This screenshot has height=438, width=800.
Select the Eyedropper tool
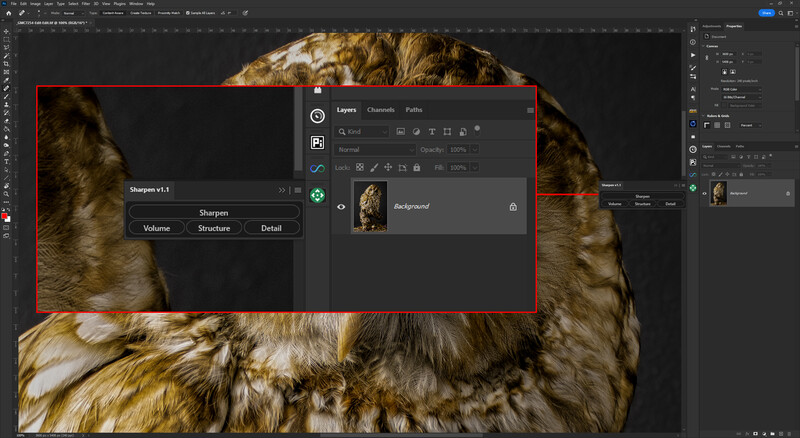tap(6, 80)
